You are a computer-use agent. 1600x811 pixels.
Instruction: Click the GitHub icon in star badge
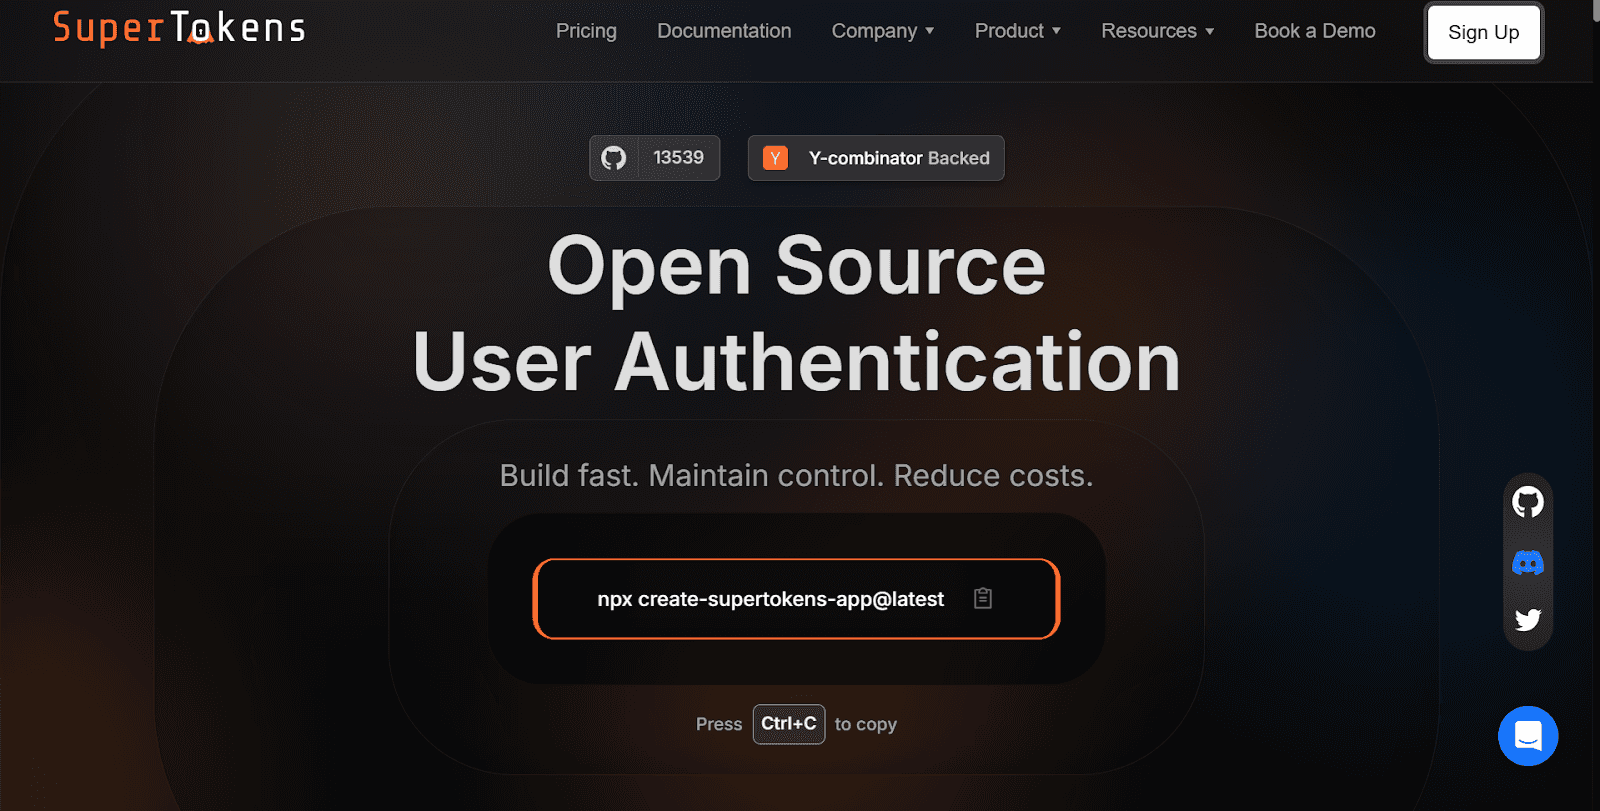coord(614,158)
